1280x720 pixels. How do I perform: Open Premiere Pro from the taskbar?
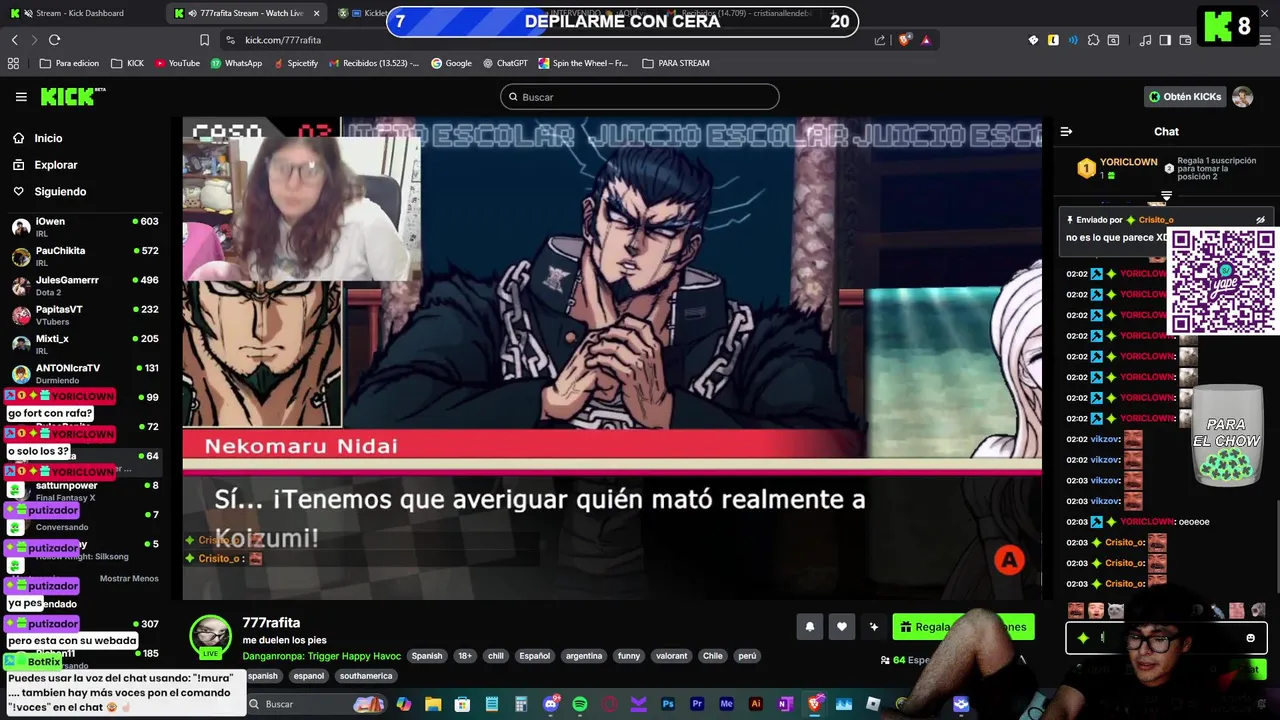pos(697,704)
